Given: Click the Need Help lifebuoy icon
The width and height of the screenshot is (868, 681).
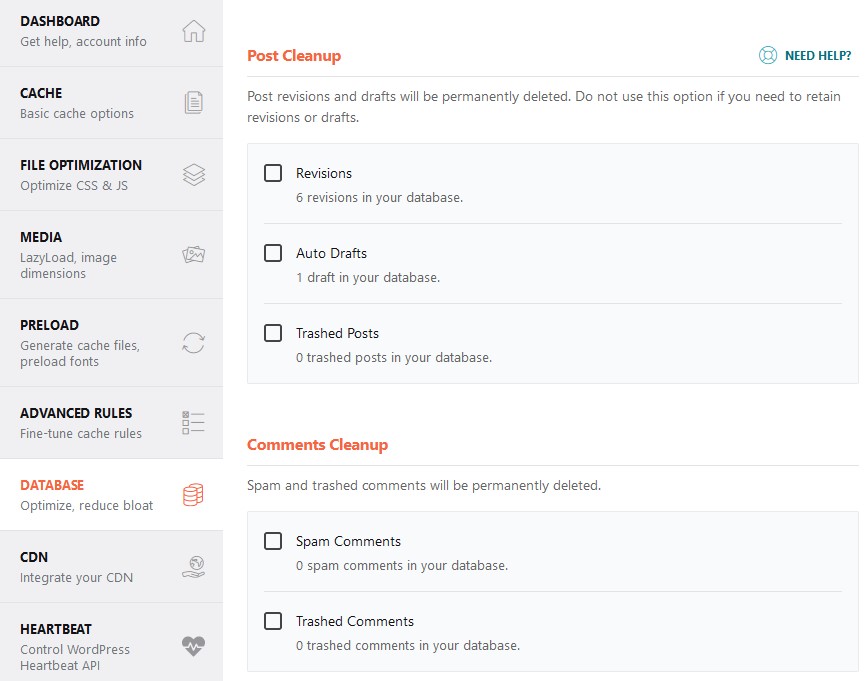Looking at the screenshot, I should click(768, 55).
